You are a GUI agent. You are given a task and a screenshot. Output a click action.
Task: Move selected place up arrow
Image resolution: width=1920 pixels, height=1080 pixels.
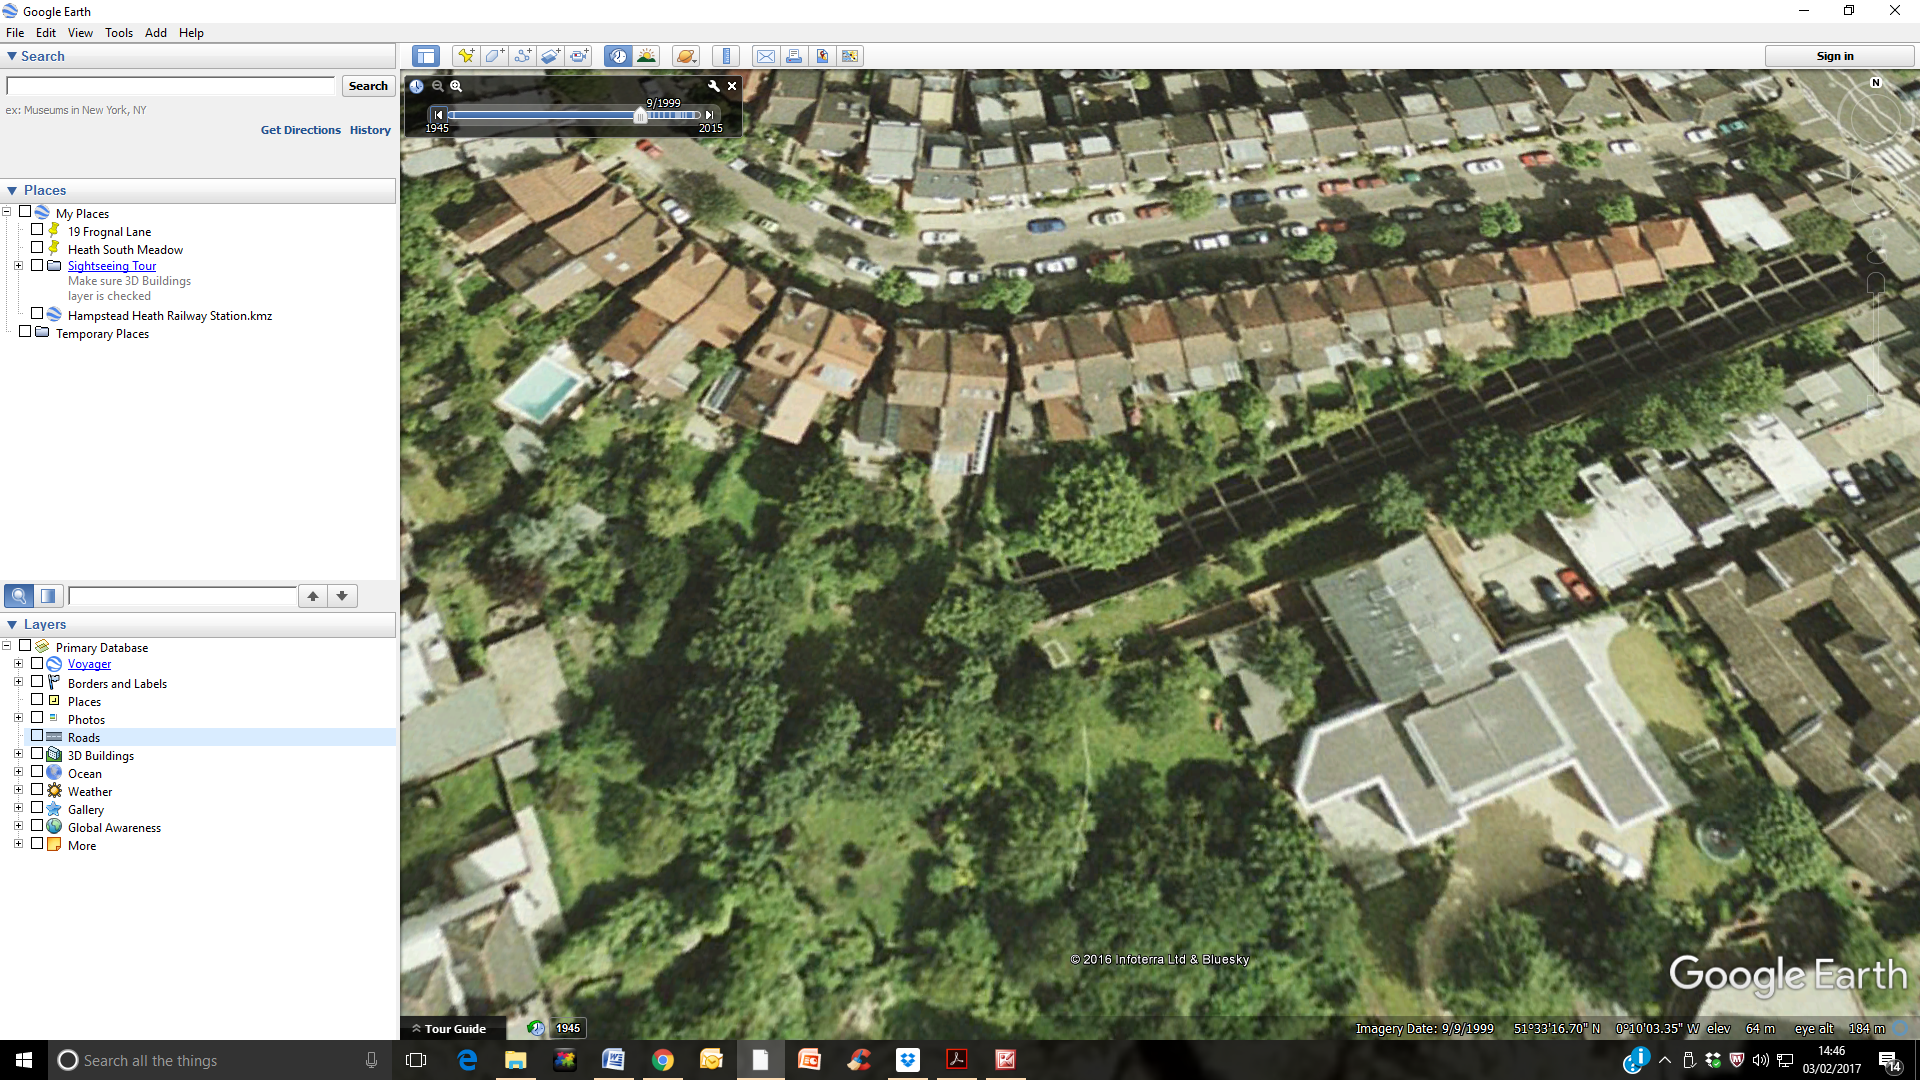(x=313, y=596)
